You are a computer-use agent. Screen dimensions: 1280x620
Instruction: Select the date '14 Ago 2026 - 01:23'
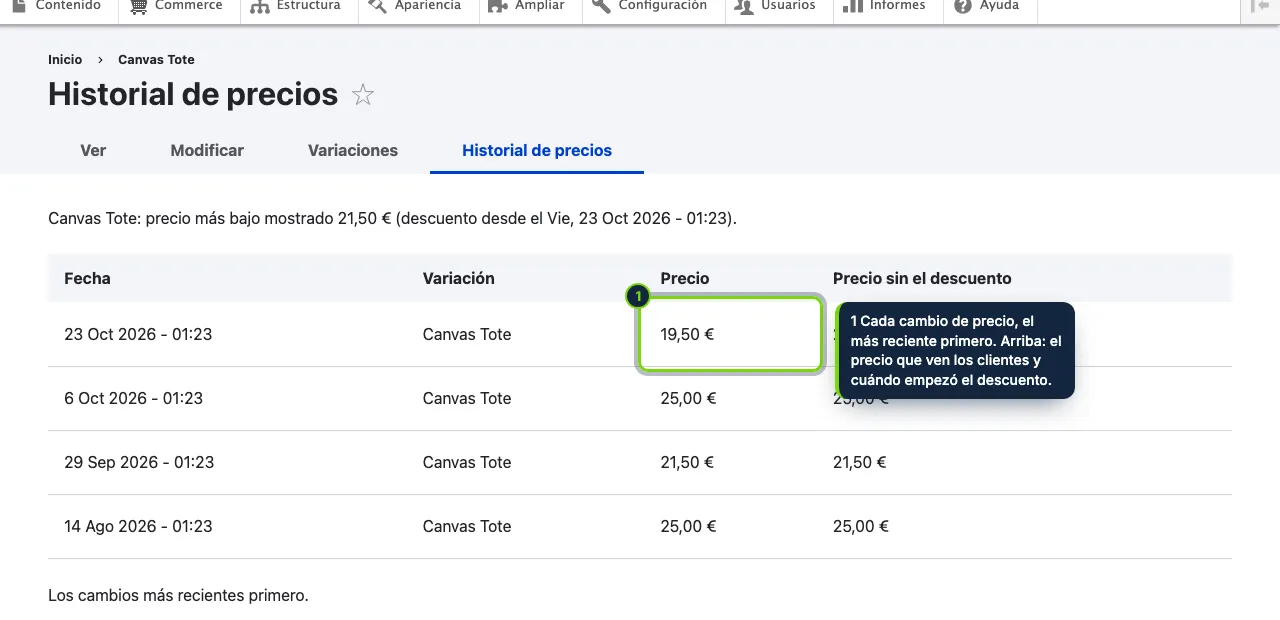[x=138, y=526]
